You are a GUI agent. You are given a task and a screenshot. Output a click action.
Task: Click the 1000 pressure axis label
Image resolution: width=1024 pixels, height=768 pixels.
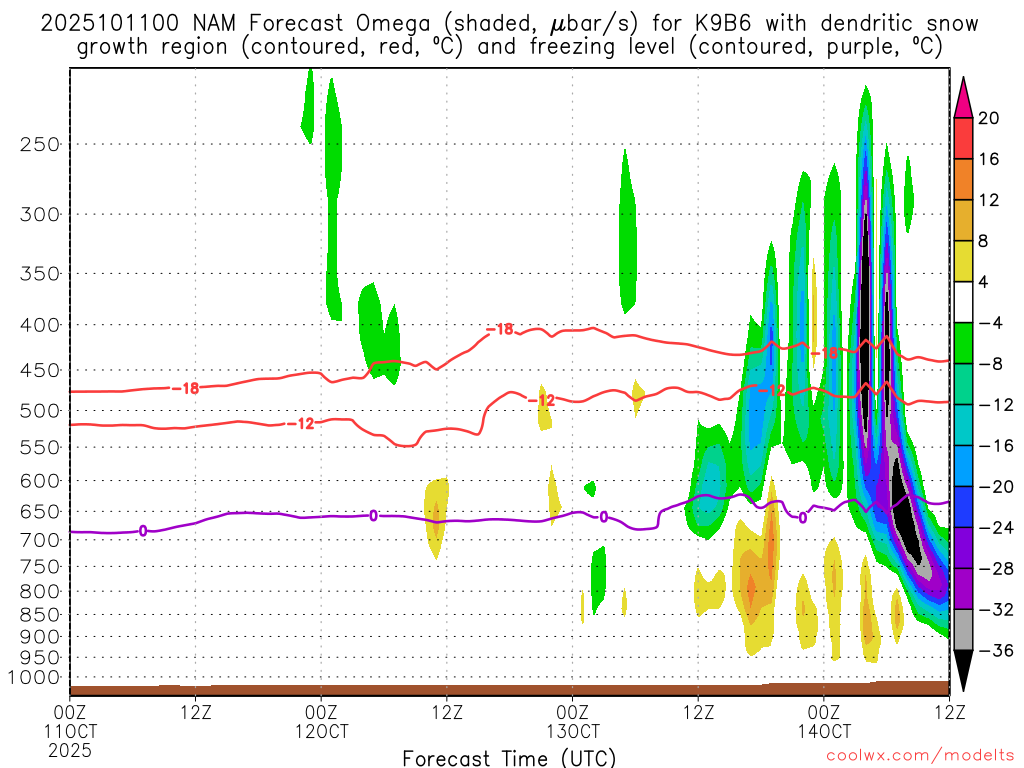click(35, 678)
